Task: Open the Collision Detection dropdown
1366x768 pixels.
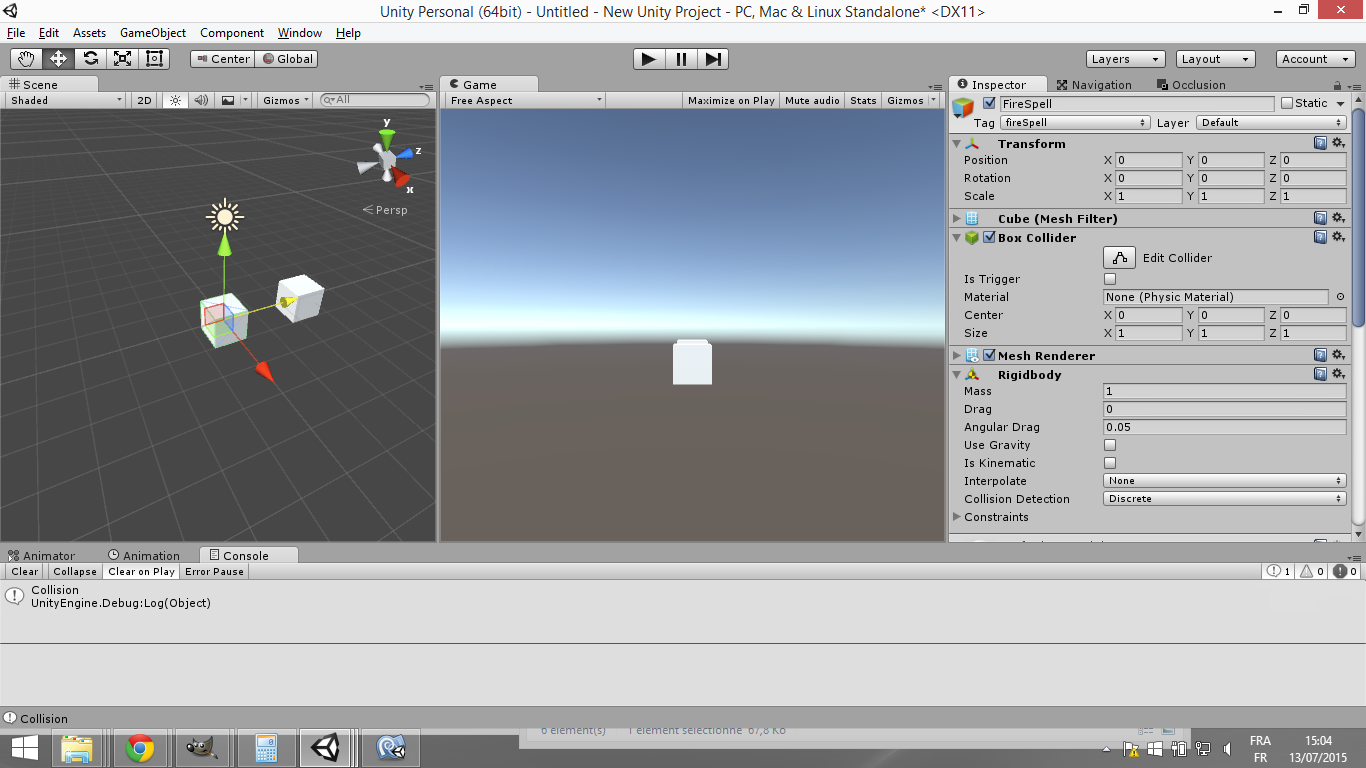Action: coord(1225,499)
